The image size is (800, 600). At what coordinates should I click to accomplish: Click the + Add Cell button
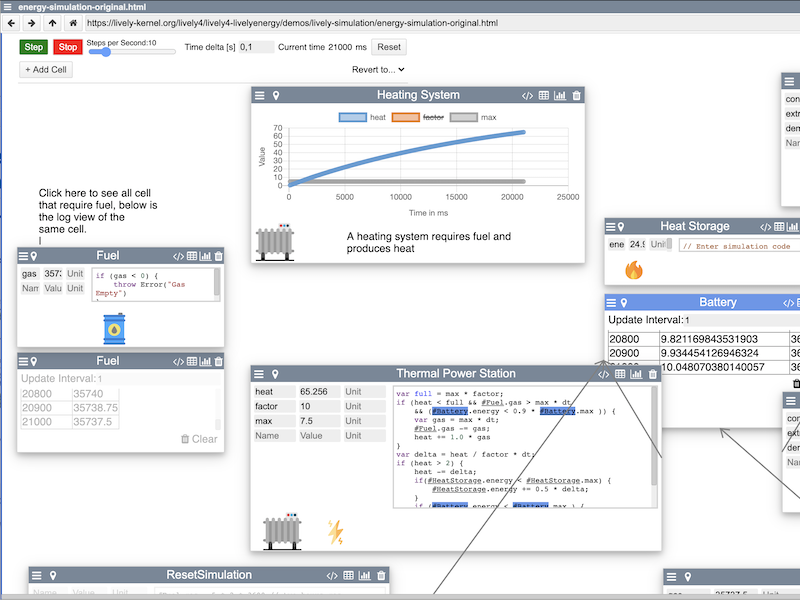46,70
